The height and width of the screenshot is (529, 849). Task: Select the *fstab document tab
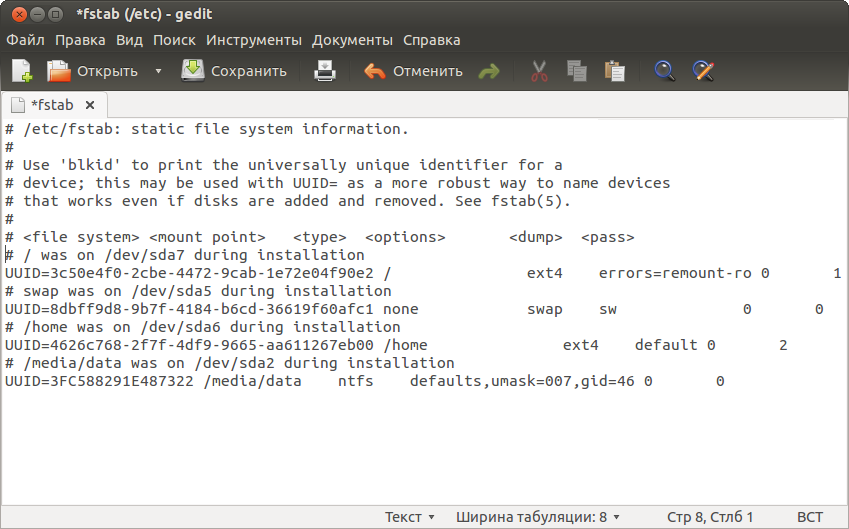50,104
